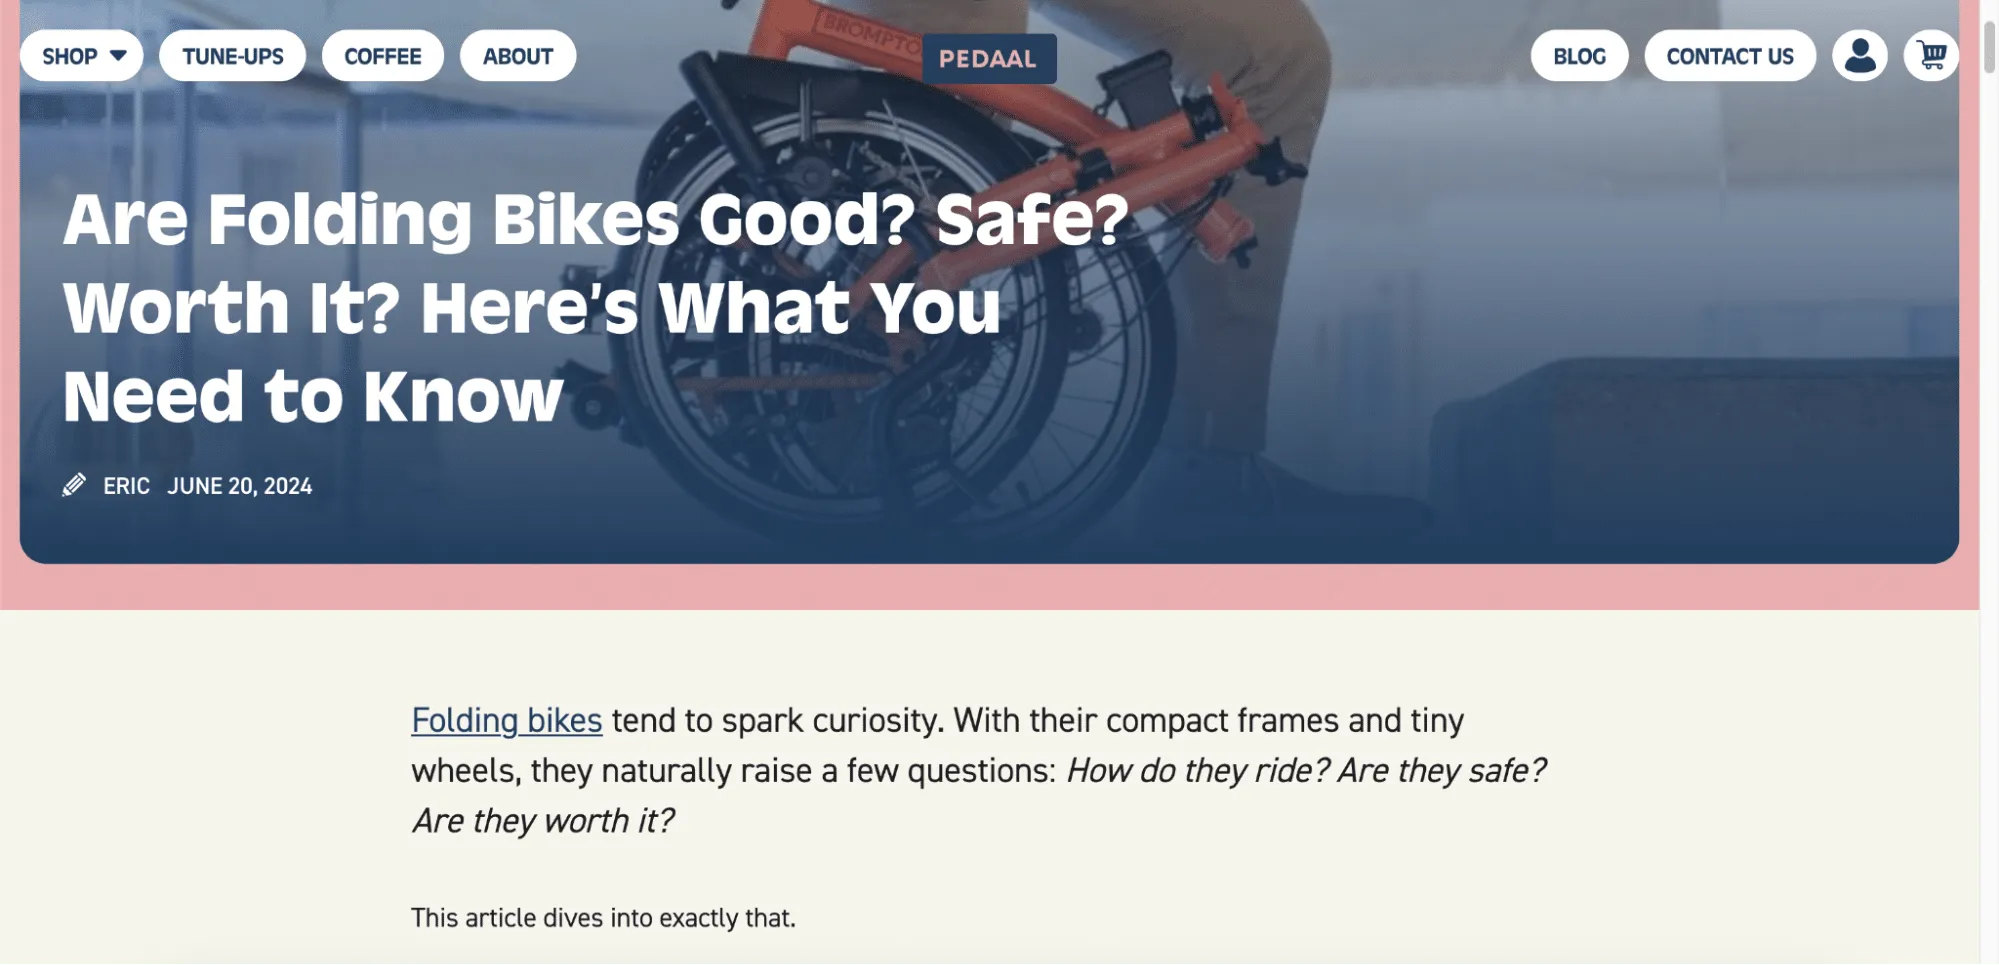
Task: Click the pencil icon beside the author name
Action: (x=74, y=486)
